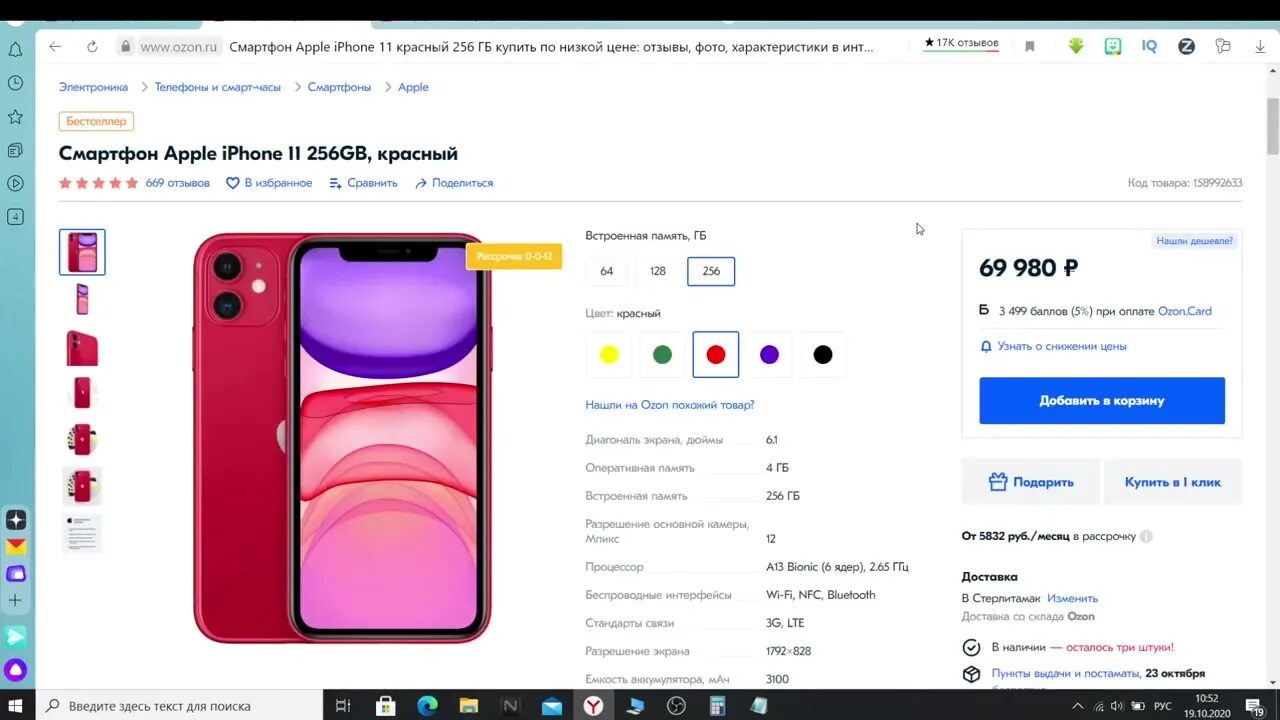Switch to Yandex Browser in the taskbar
The height and width of the screenshot is (720, 1280).
pos(593,705)
